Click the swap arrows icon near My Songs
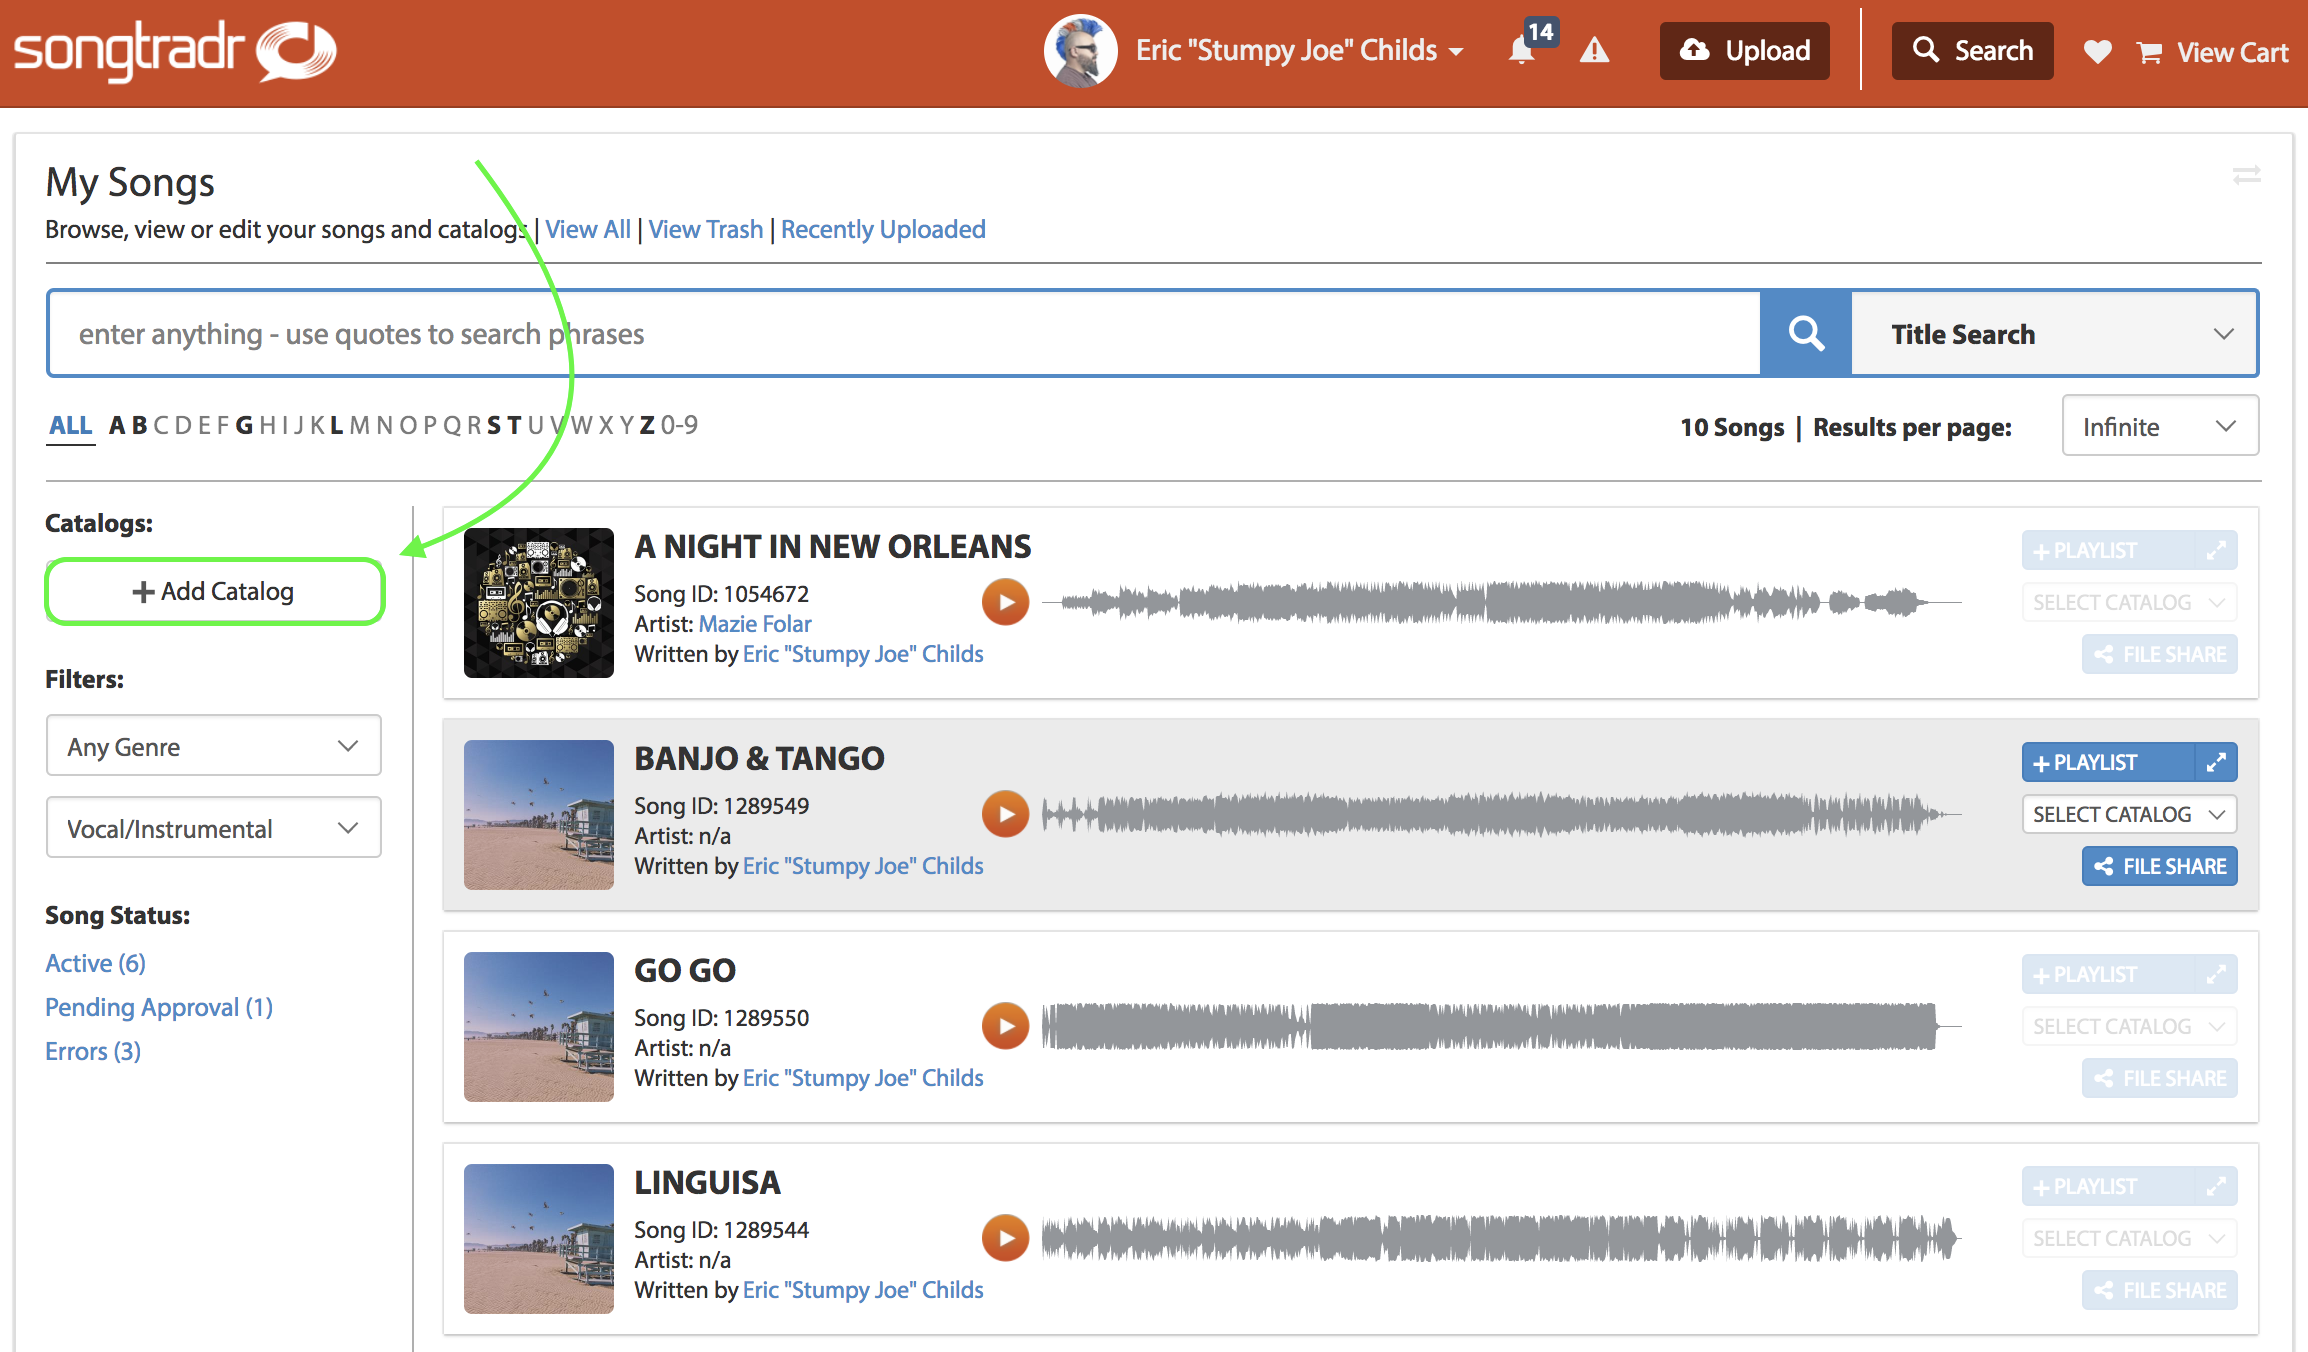The height and width of the screenshot is (1352, 2308). click(x=2246, y=176)
